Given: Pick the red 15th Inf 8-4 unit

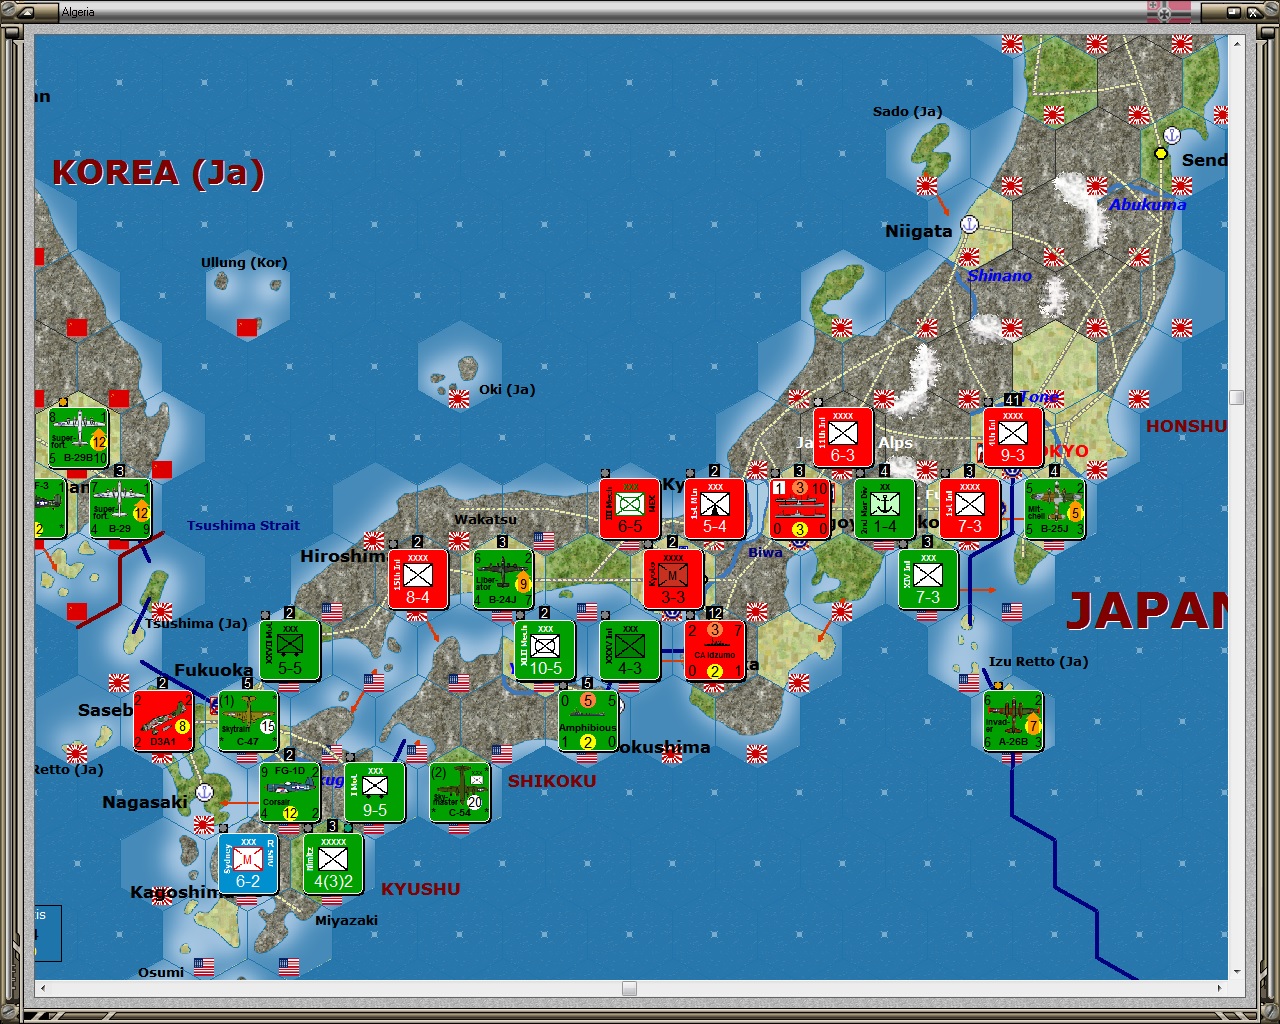Looking at the screenshot, I should [418, 579].
